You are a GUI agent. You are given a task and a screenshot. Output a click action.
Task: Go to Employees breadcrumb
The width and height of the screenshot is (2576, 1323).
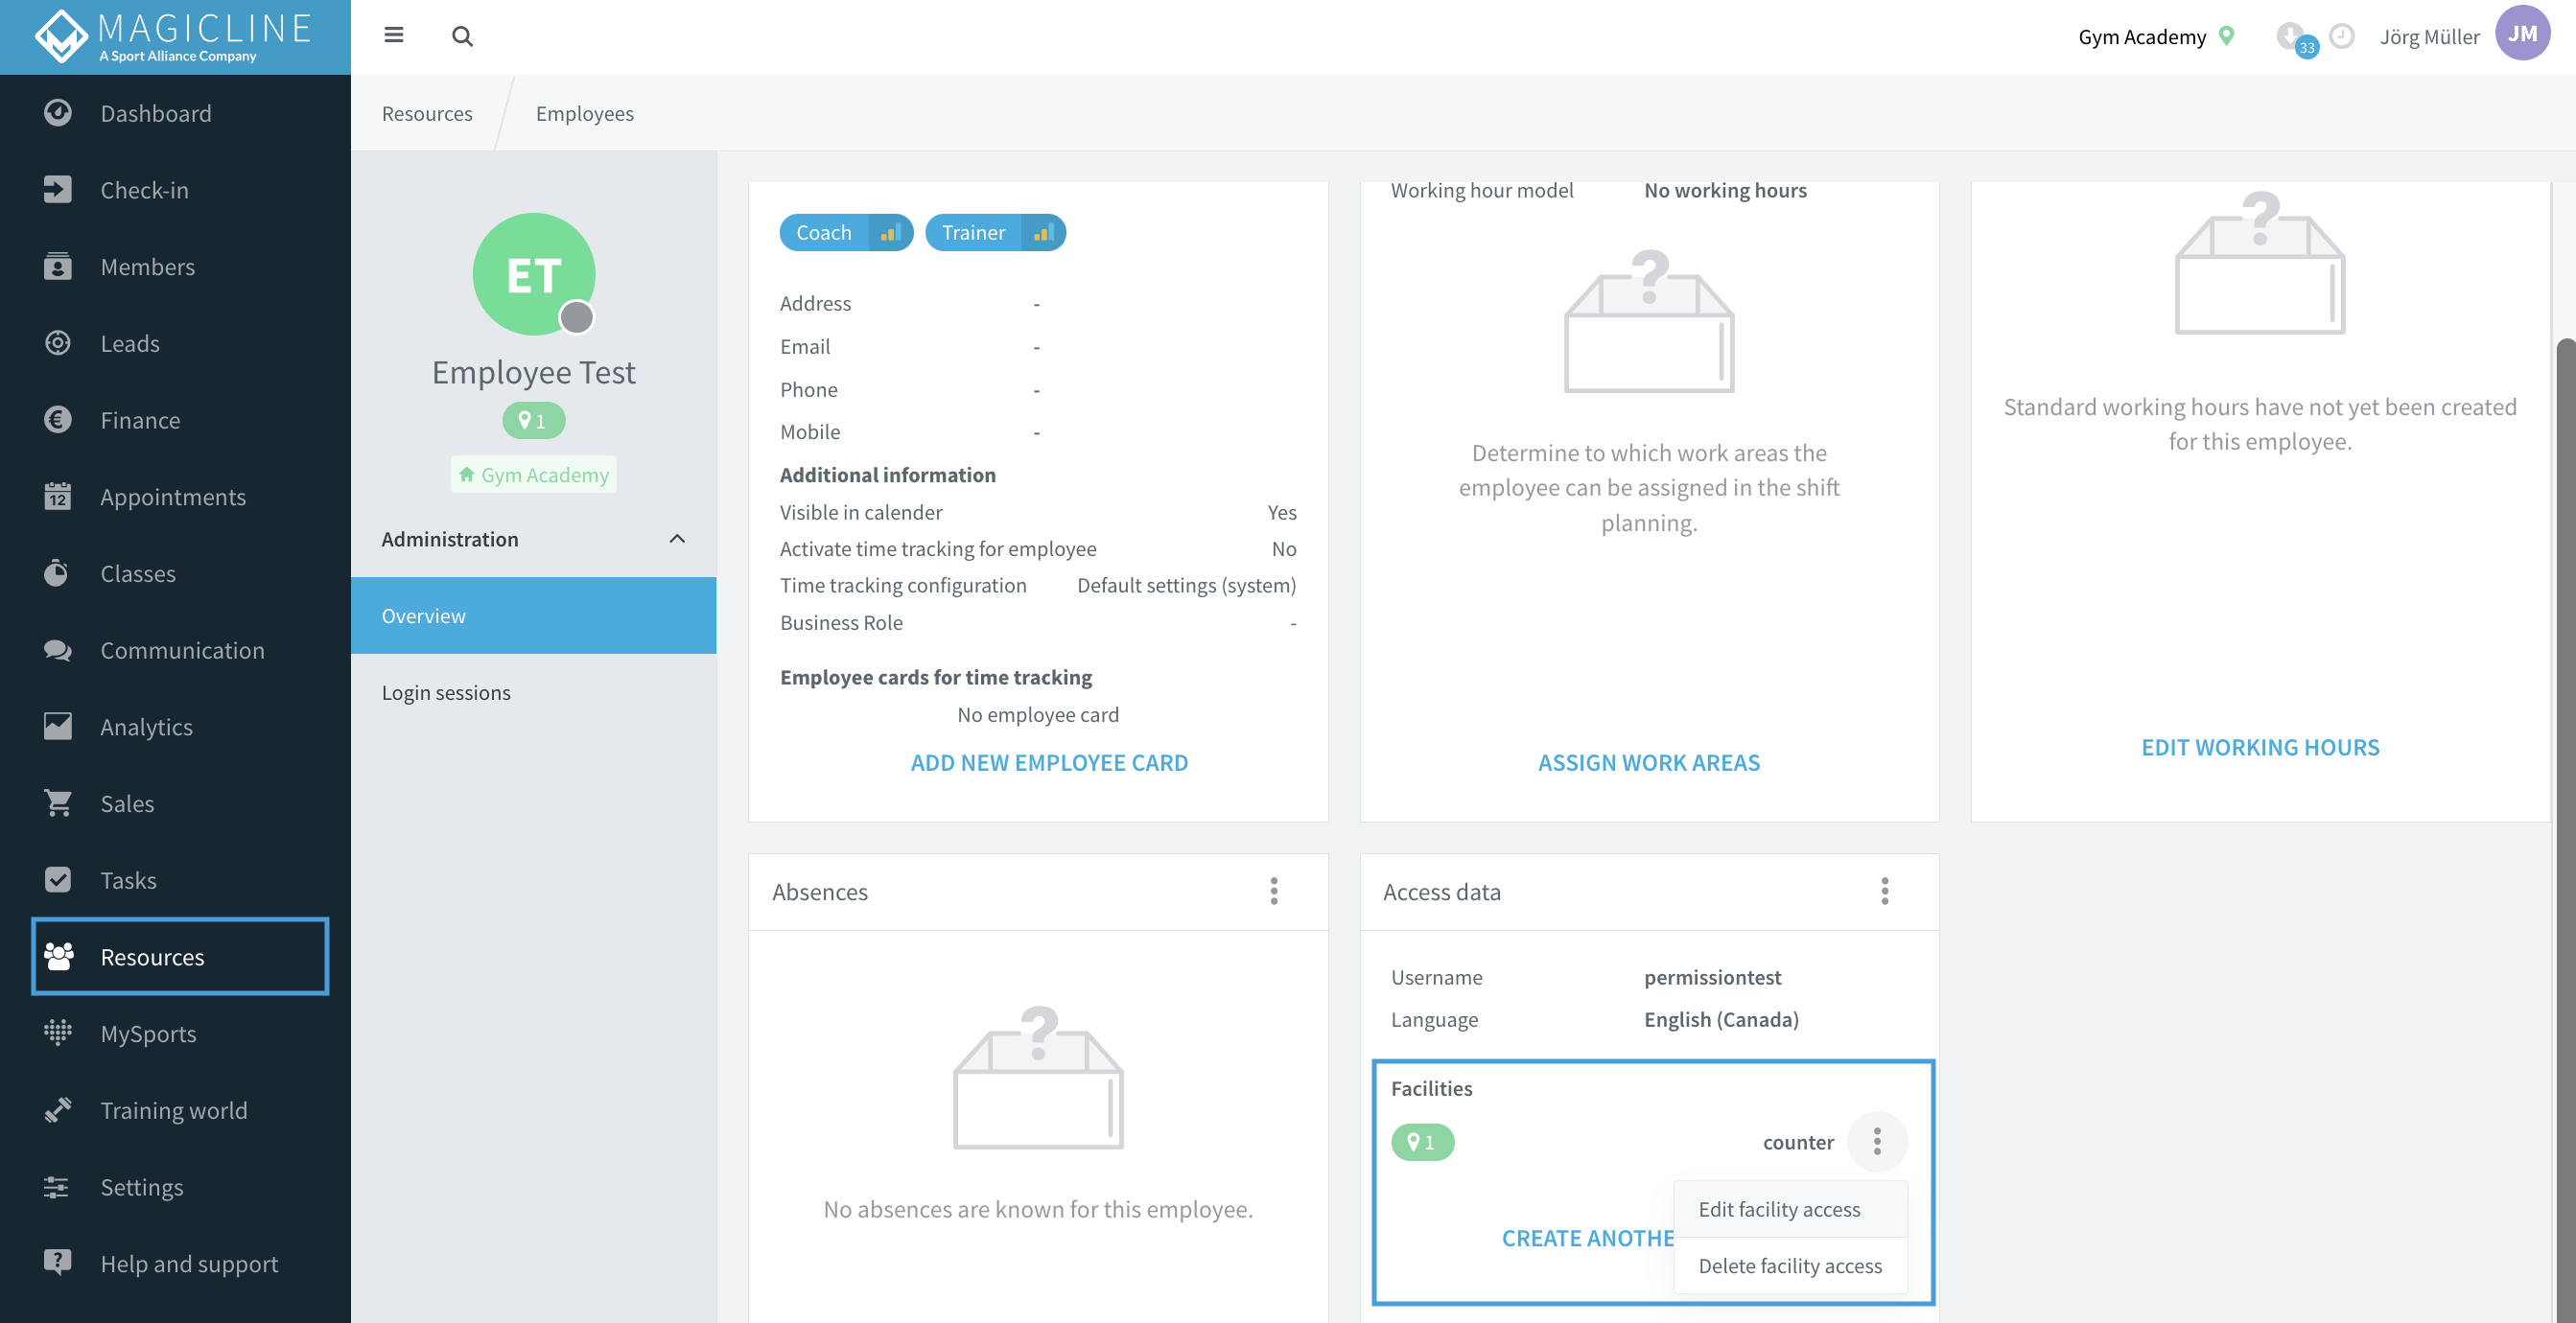pyautogui.click(x=585, y=113)
